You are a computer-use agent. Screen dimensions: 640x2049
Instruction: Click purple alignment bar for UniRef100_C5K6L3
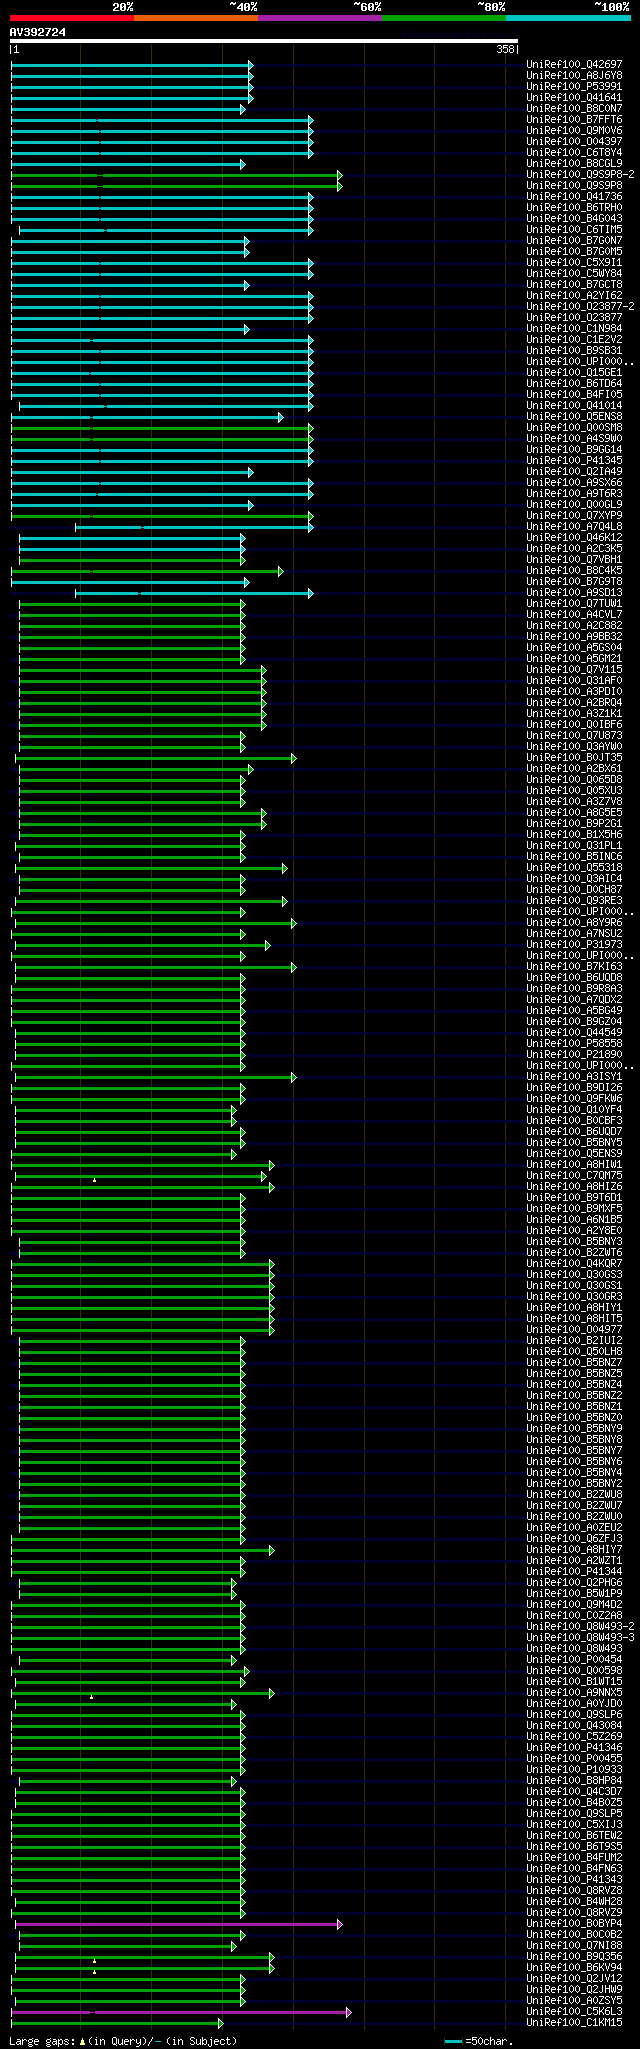tap(181, 2012)
